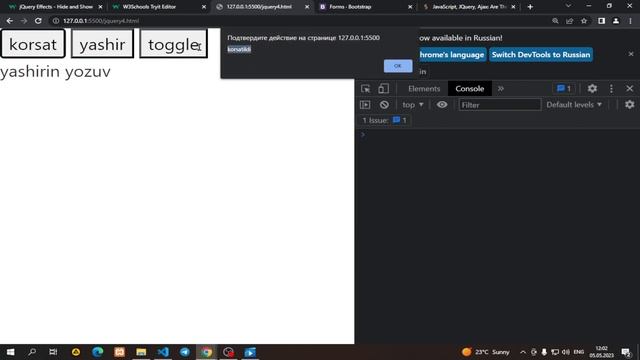
Task: Expand more DevTools tabs chevron
Action: coord(501,89)
